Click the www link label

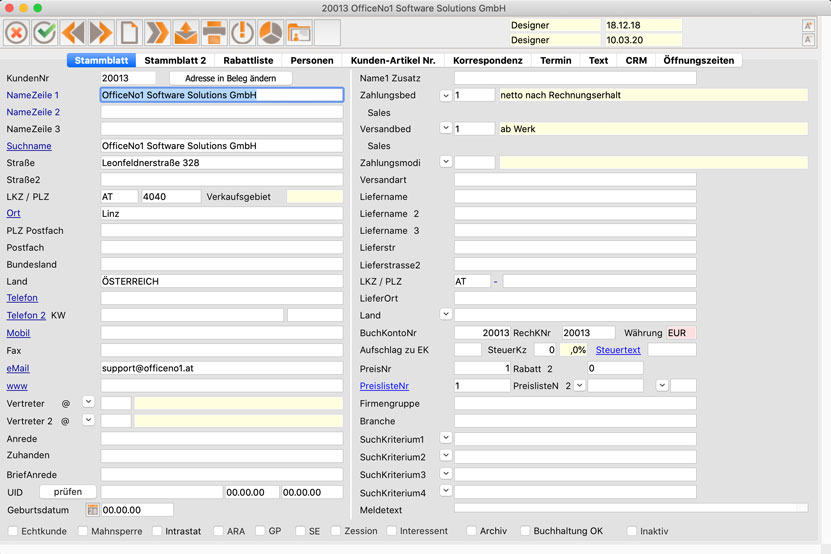17,386
